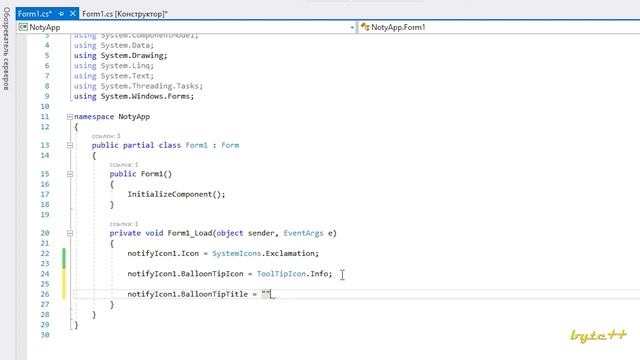The width and height of the screenshot is (640, 360).
Task: Click 'Exclamation' in line 22
Action: 290,253
